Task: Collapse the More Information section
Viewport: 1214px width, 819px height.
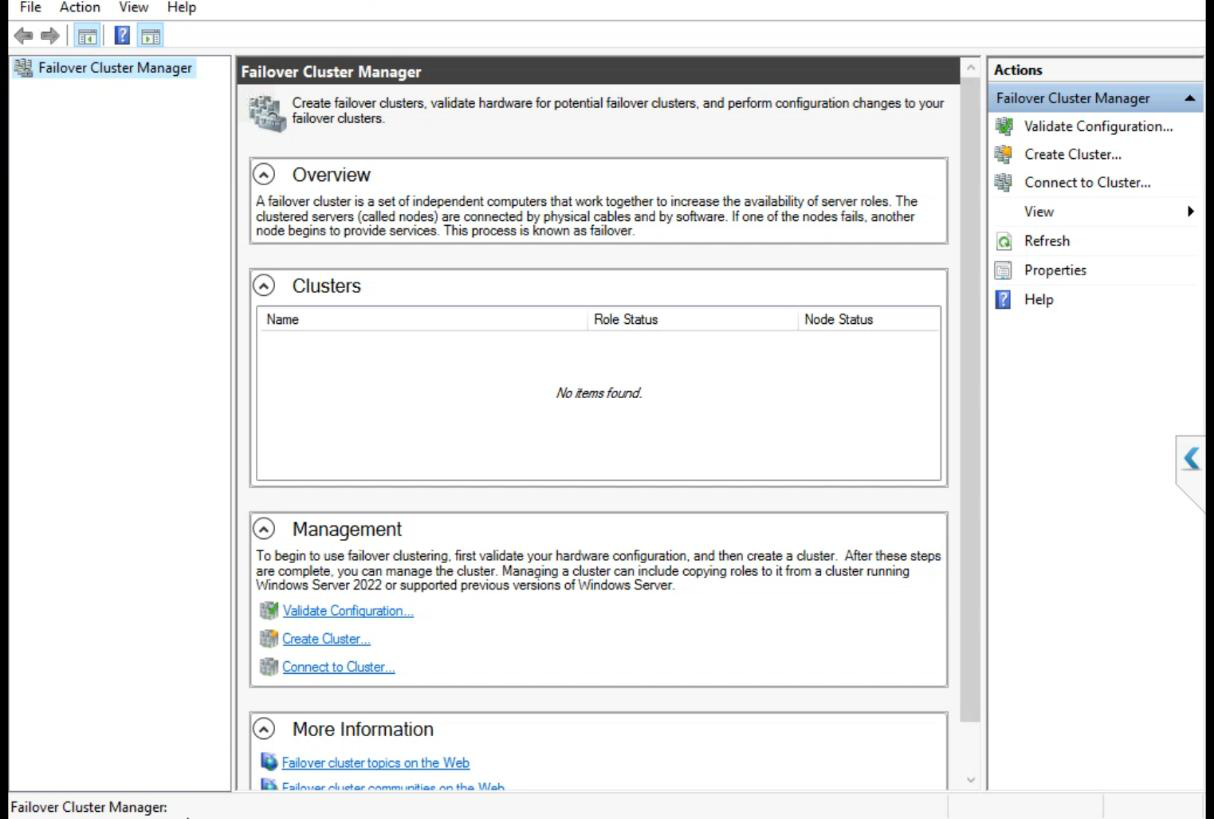Action: [265, 729]
